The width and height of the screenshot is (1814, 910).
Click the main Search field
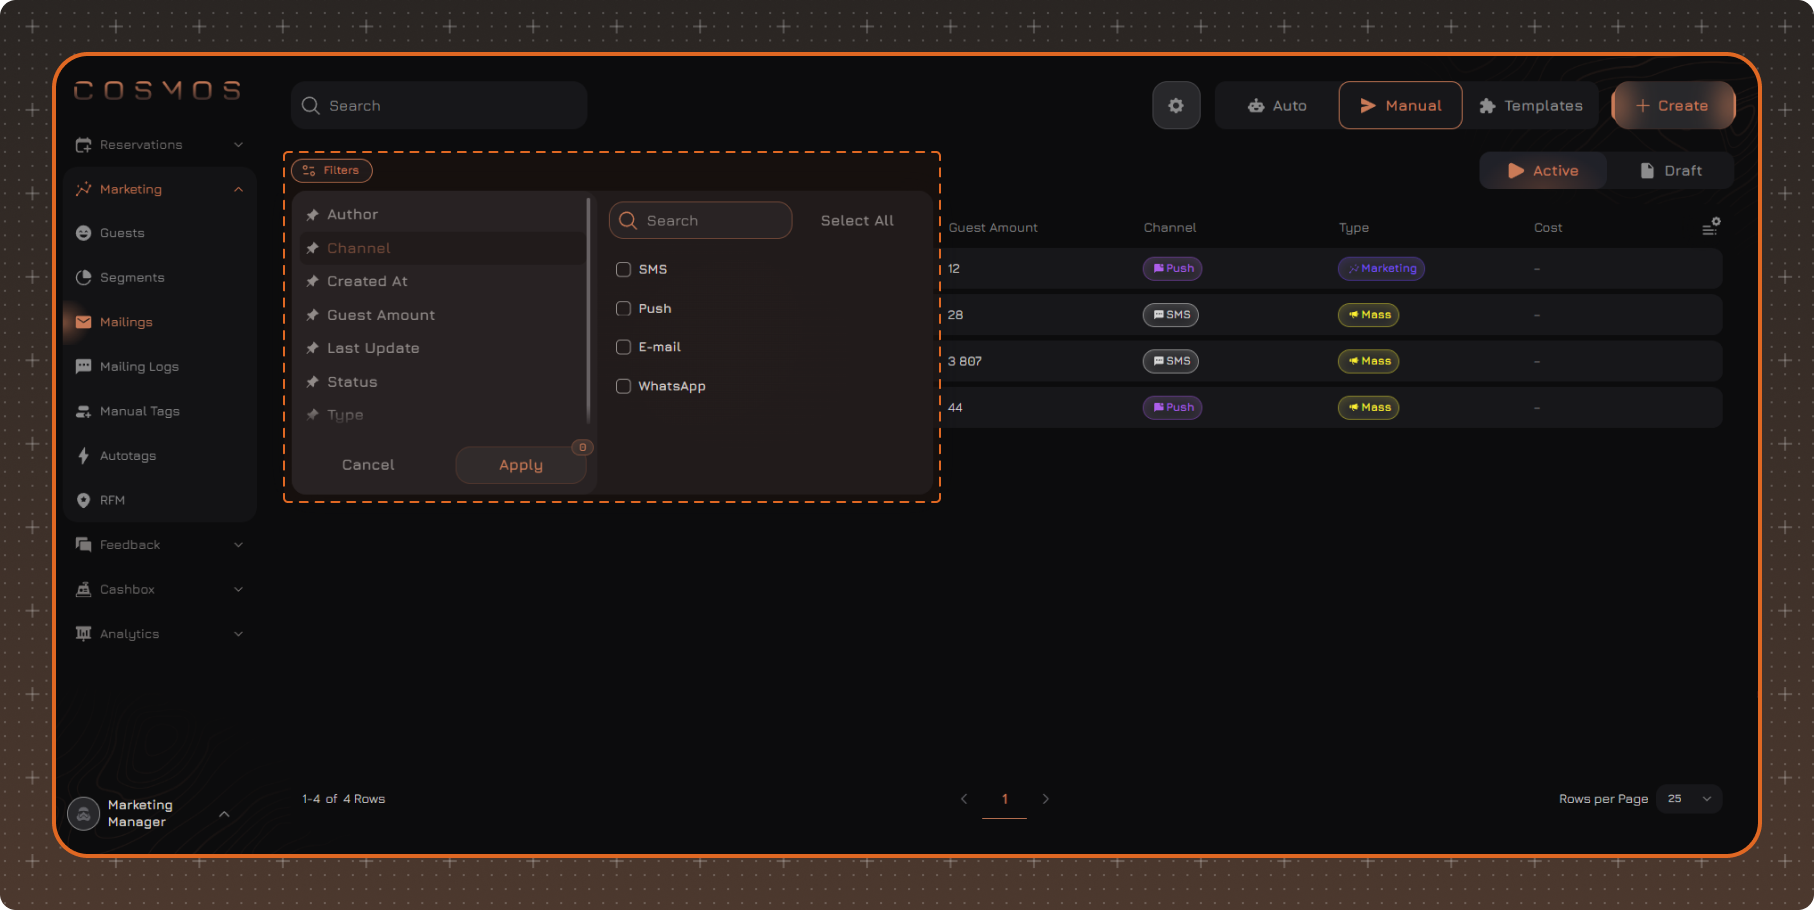(439, 106)
